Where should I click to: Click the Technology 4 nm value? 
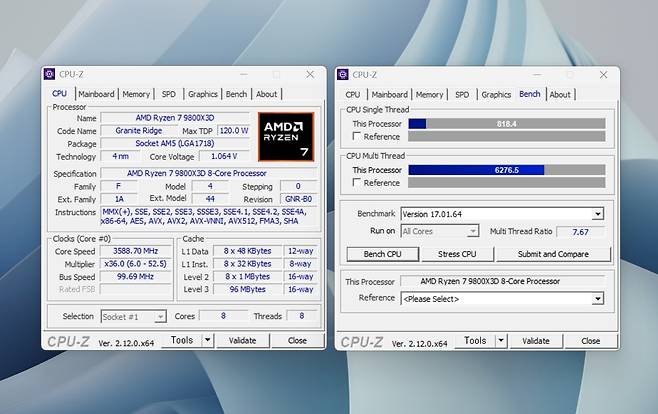(120, 156)
